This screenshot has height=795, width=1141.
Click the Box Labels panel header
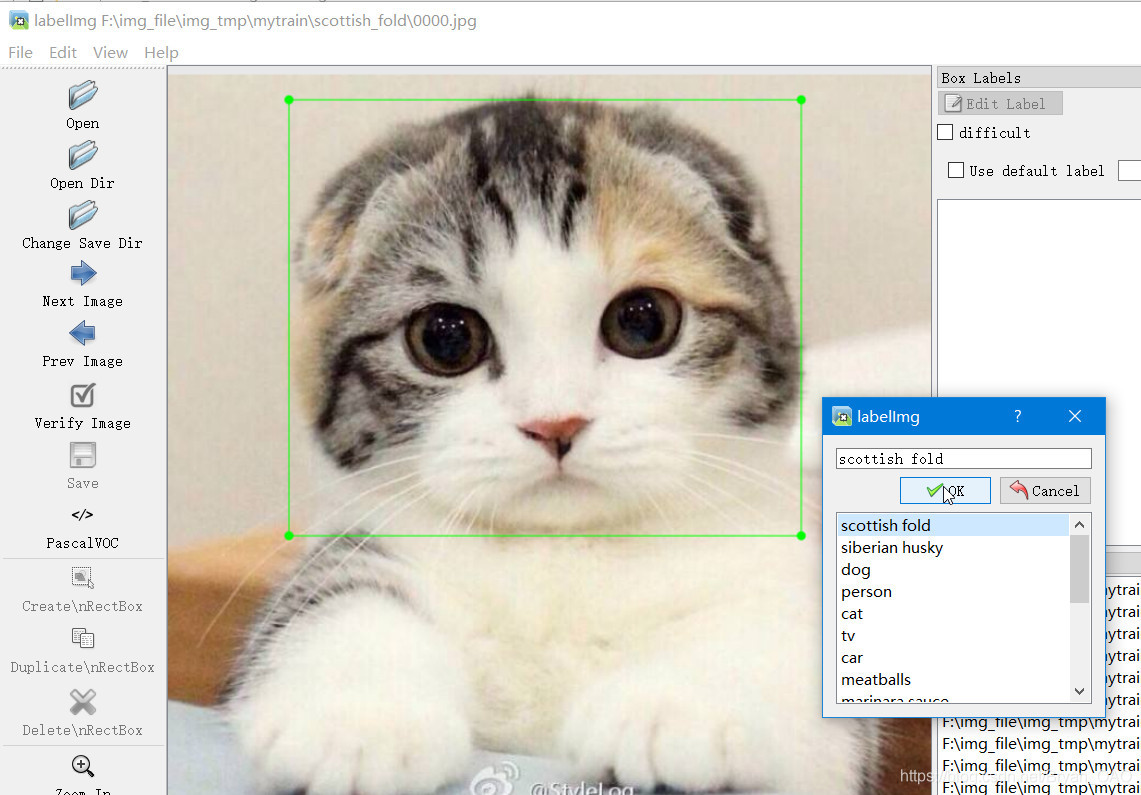(x=1039, y=78)
